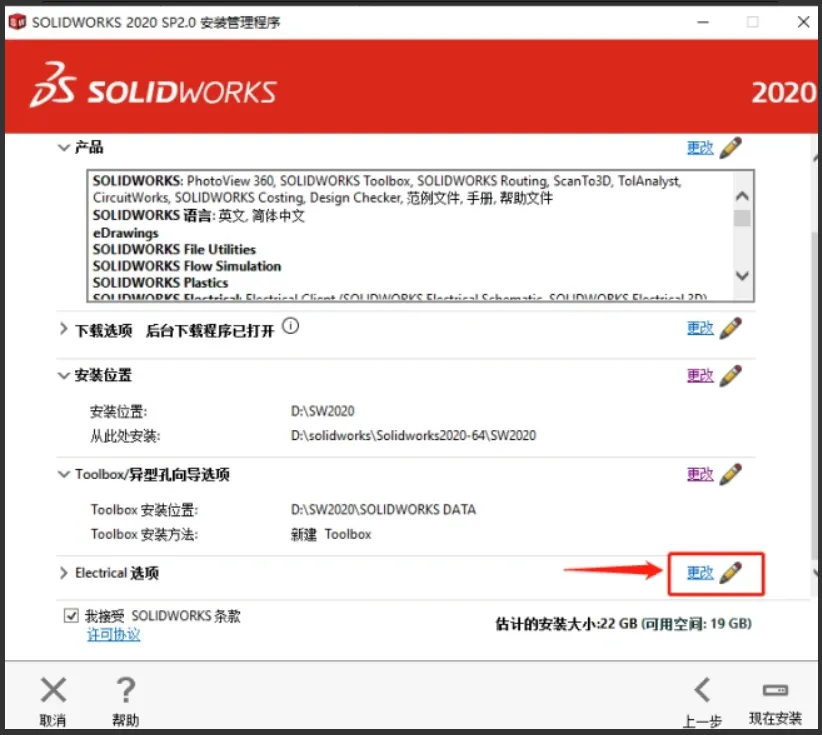Click pencil icon for Toolbox/异型孔向导选项
Image resolution: width=822 pixels, height=735 pixels.
point(730,474)
